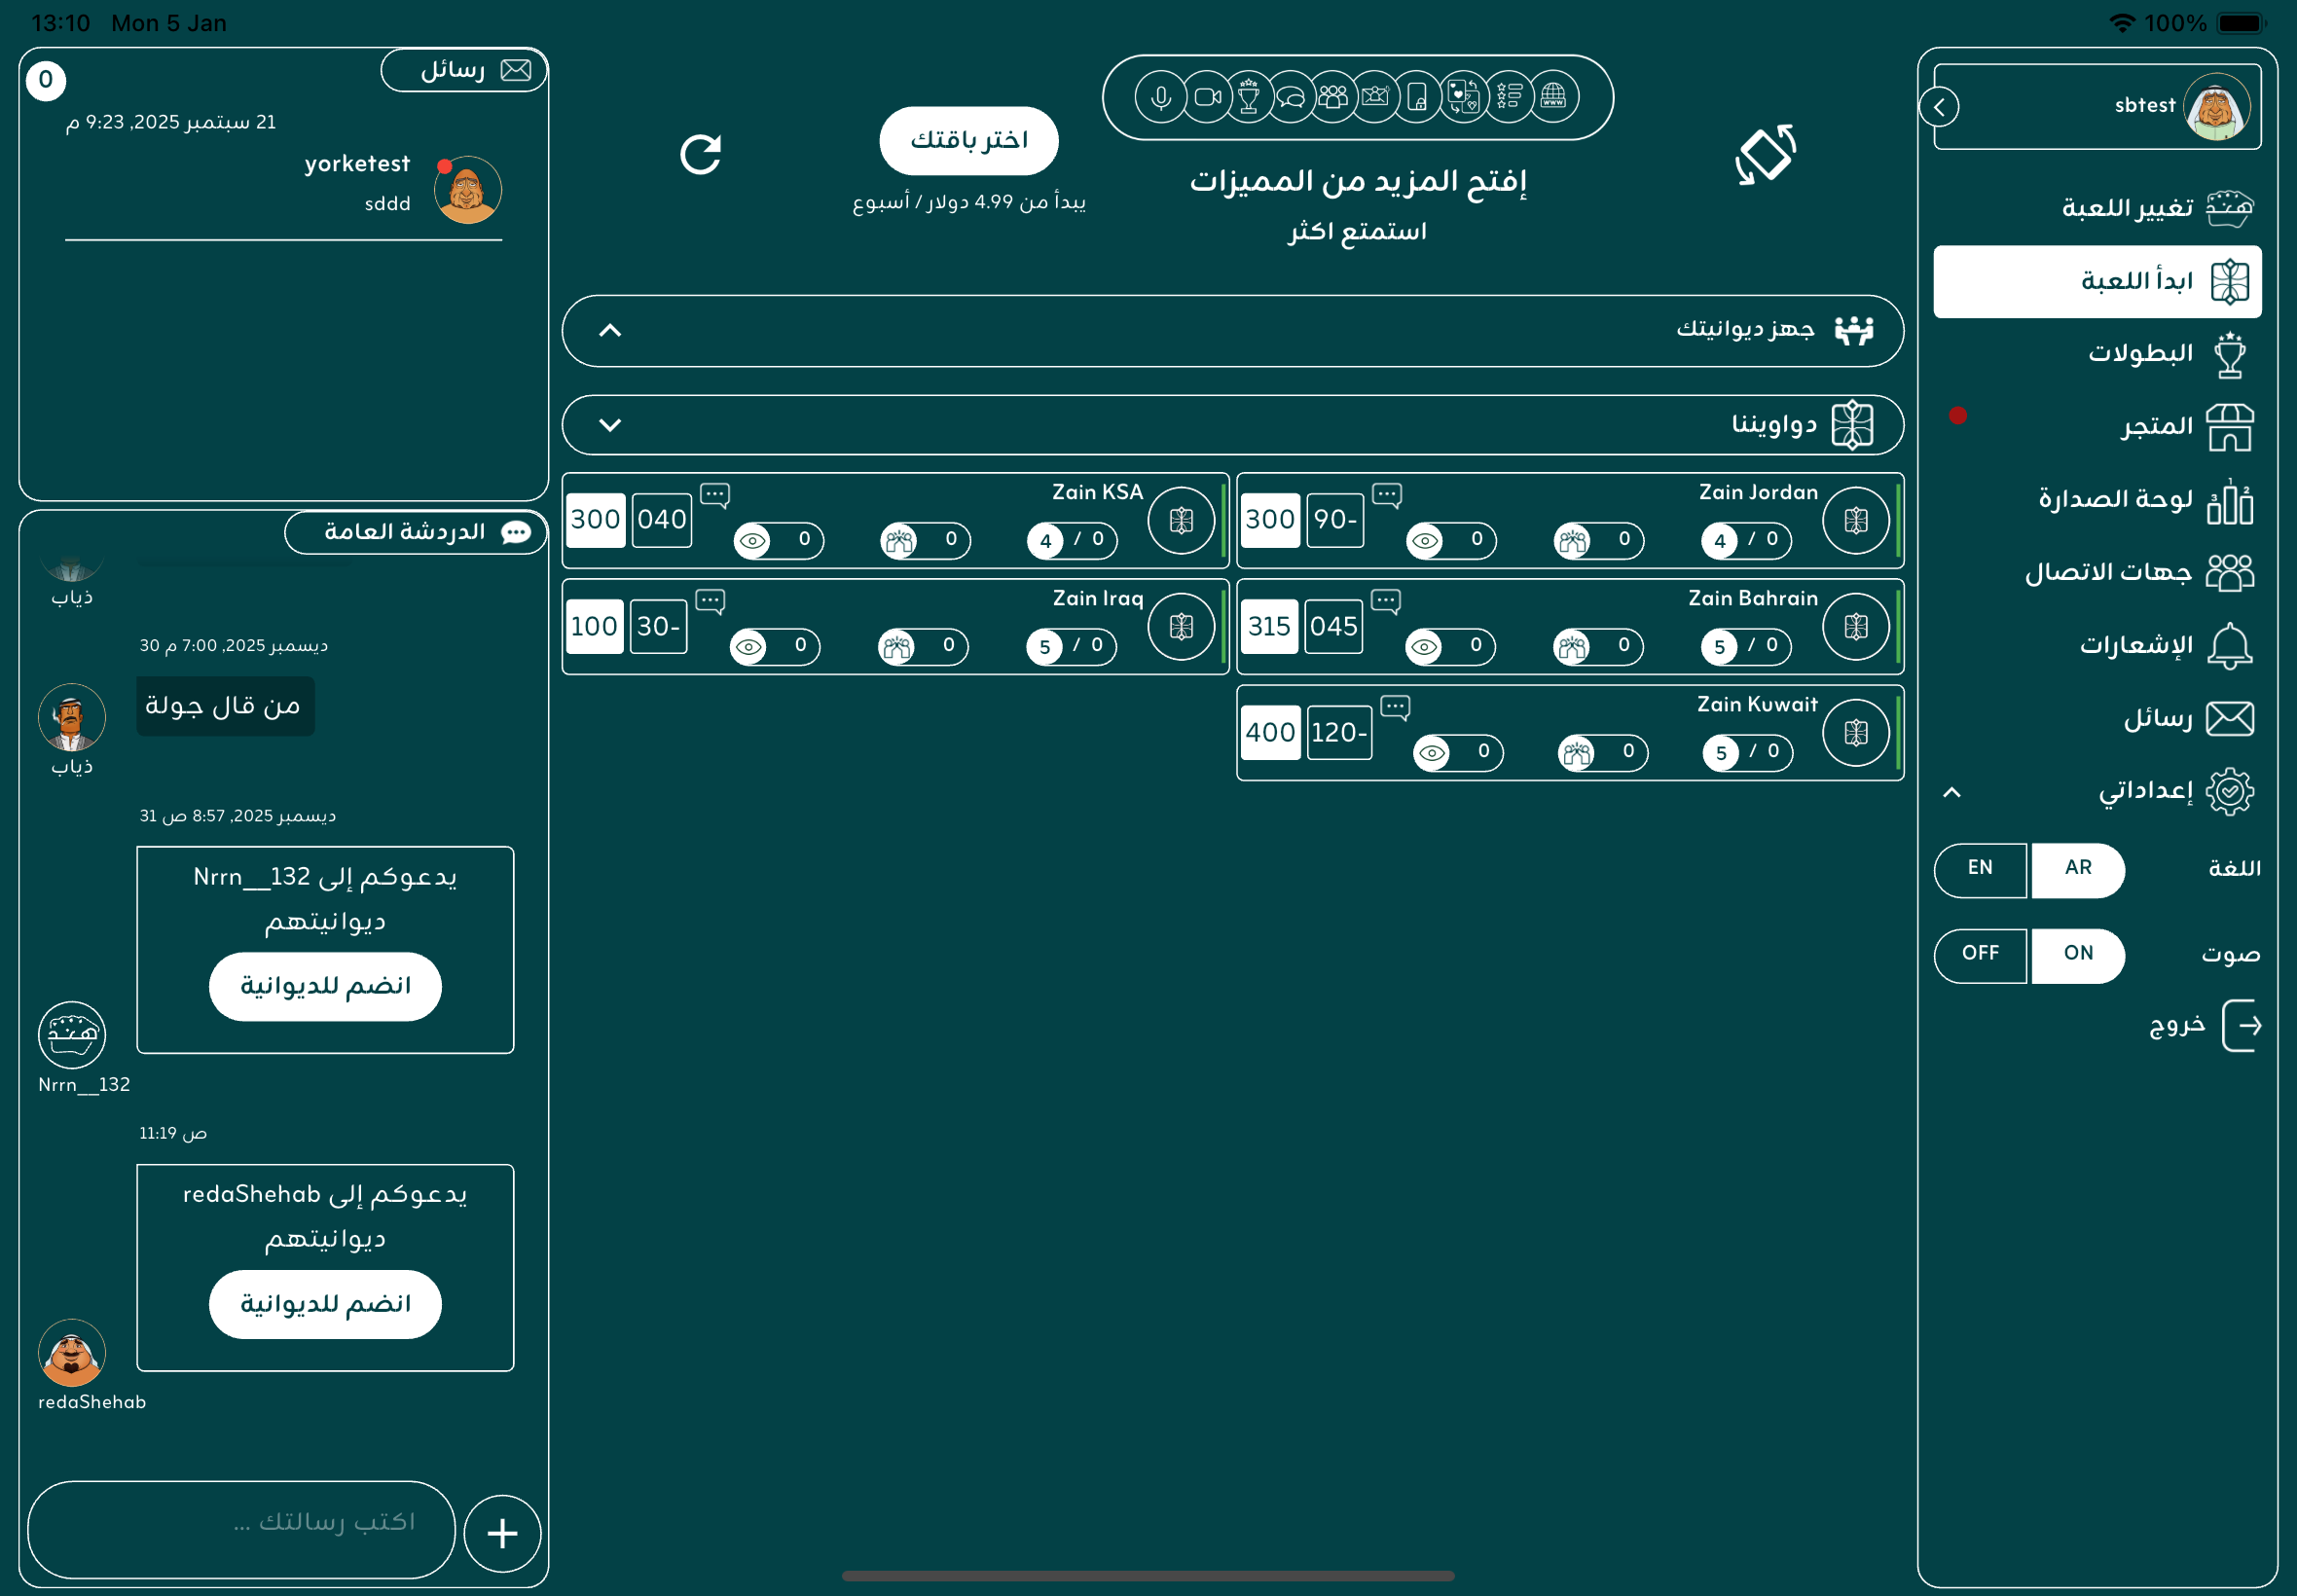This screenshot has width=2297, height=1596.
Task: Join Nrrn__132's diwaniya via انضم للديوانية
Action: coord(325,986)
